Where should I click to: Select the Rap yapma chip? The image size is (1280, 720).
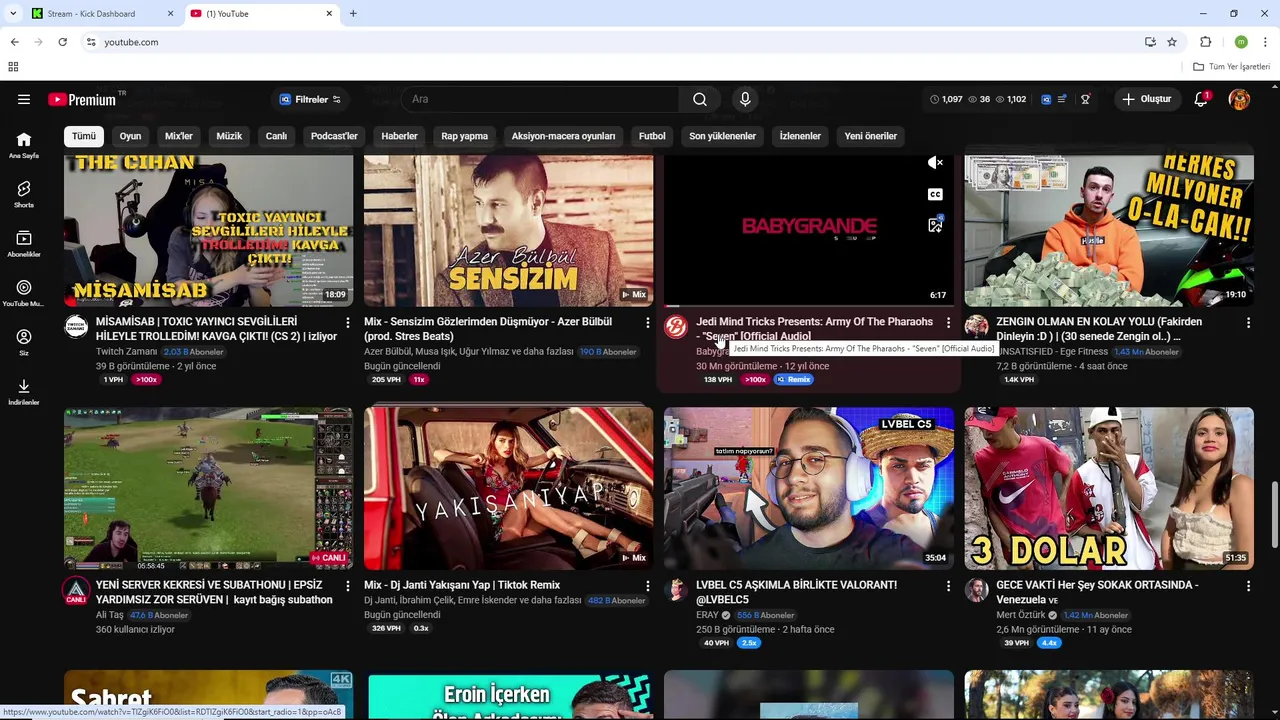(x=465, y=136)
